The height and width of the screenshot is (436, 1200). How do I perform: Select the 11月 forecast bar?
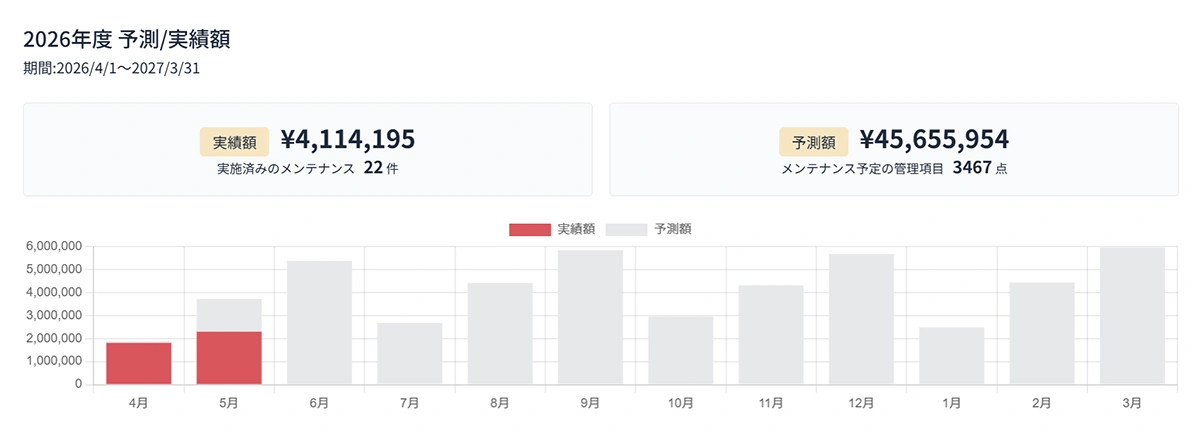tap(771, 335)
